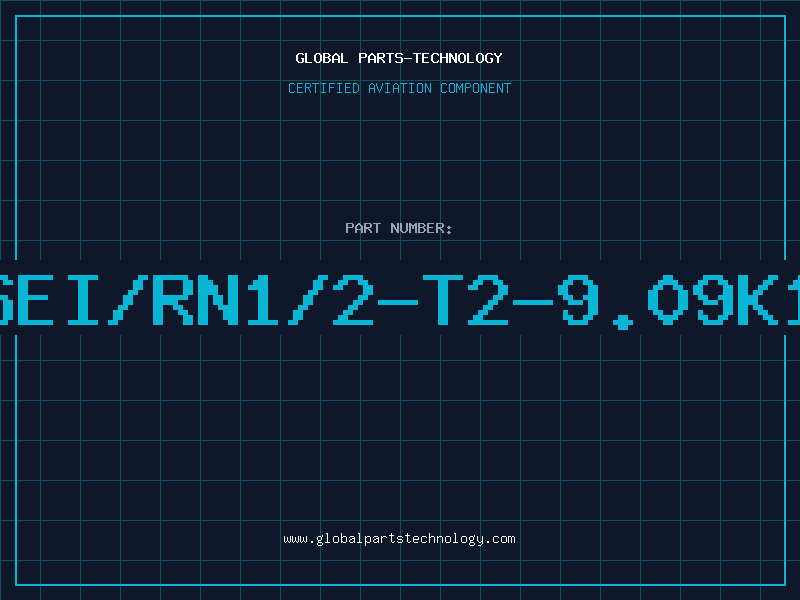This screenshot has width=800, height=600.
Task: Click the word GLOBAL in the header
Action: (x=321, y=58)
